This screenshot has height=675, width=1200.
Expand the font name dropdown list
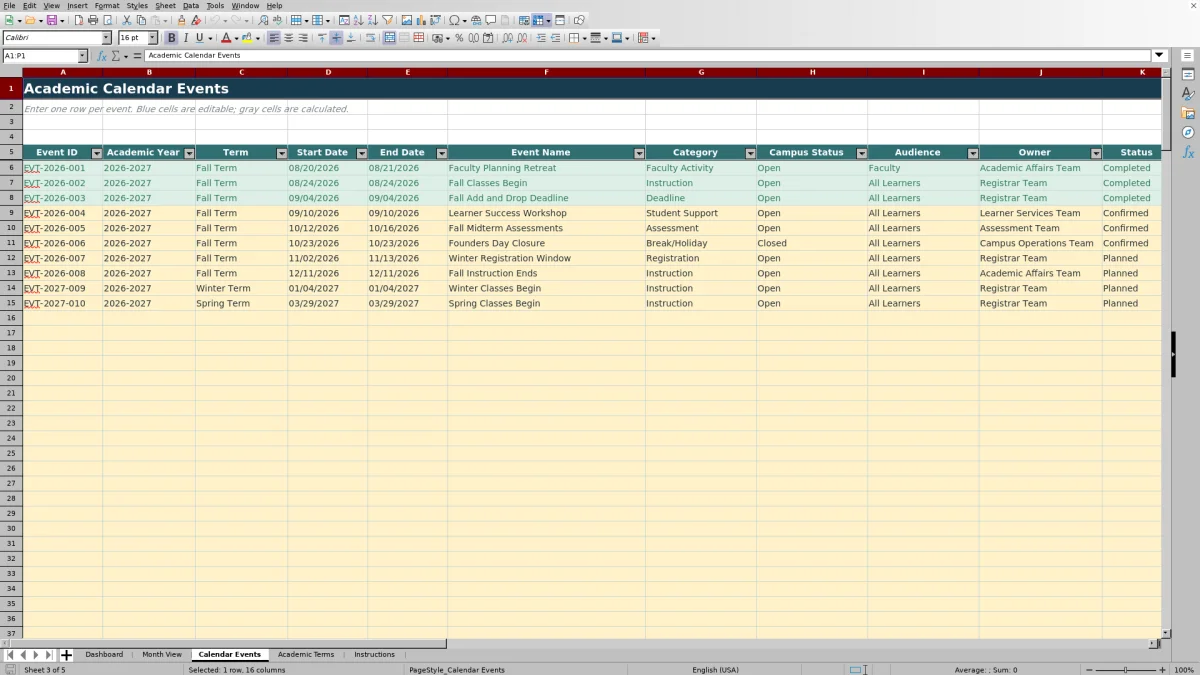point(106,38)
